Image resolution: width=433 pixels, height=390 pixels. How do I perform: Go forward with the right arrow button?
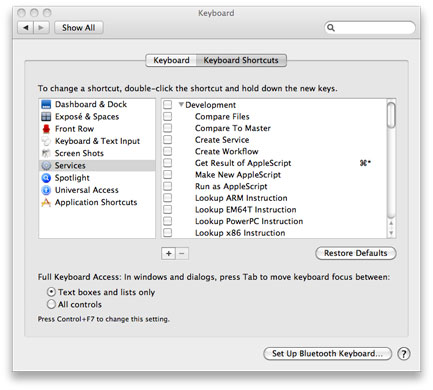41,28
